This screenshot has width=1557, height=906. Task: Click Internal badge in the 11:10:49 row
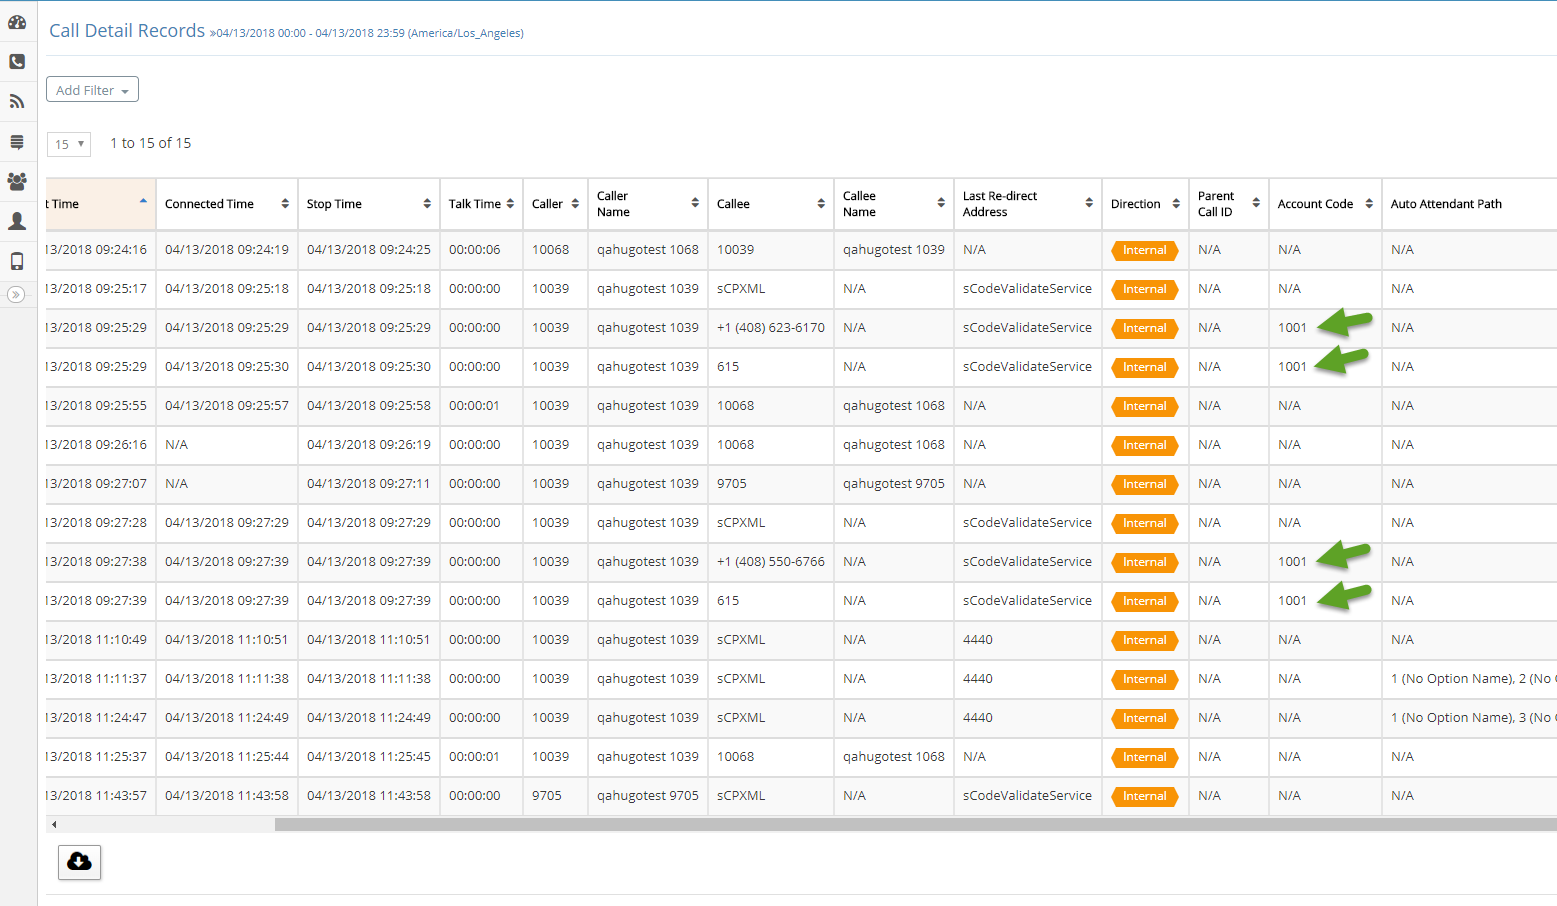click(1144, 641)
